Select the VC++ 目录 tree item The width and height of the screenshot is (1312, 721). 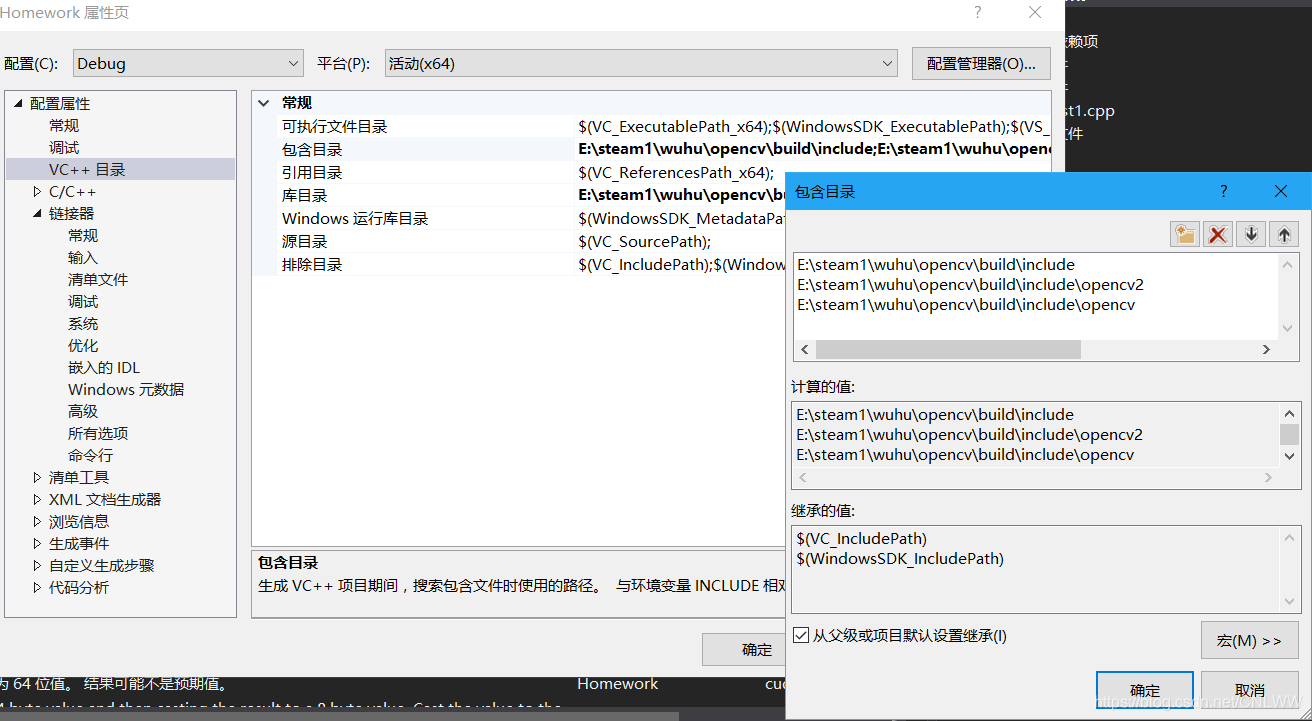coord(87,170)
